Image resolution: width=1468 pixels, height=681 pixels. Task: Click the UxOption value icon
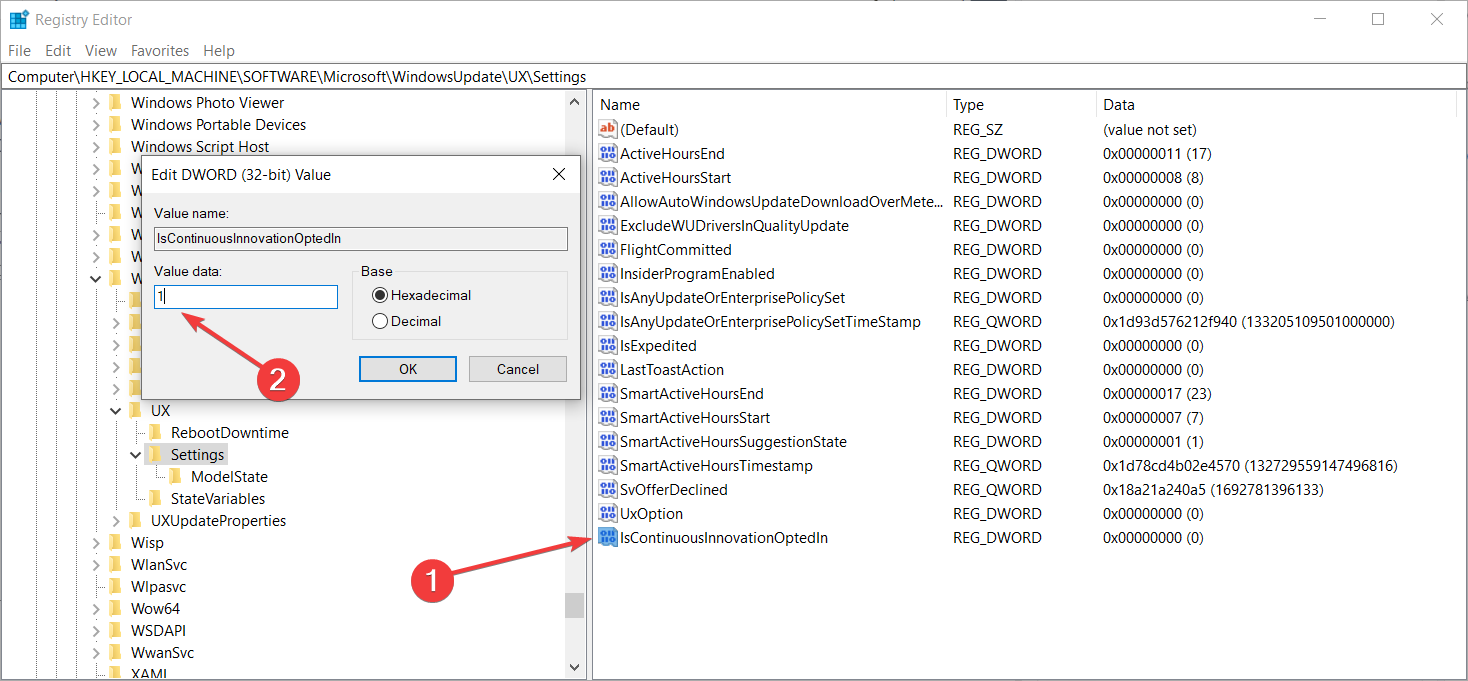pyautogui.click(x=608, y=514)
